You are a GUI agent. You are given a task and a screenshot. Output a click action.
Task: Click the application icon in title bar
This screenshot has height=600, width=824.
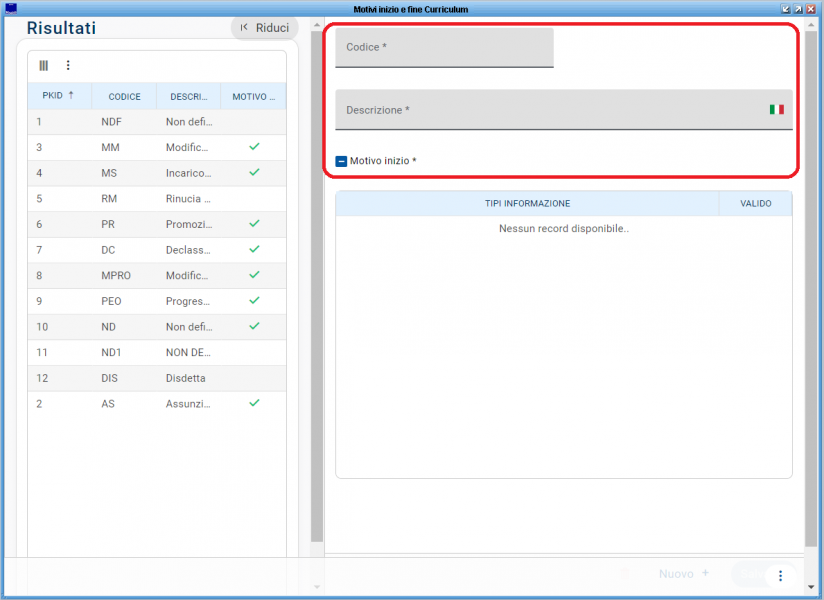tap(11, 8)
